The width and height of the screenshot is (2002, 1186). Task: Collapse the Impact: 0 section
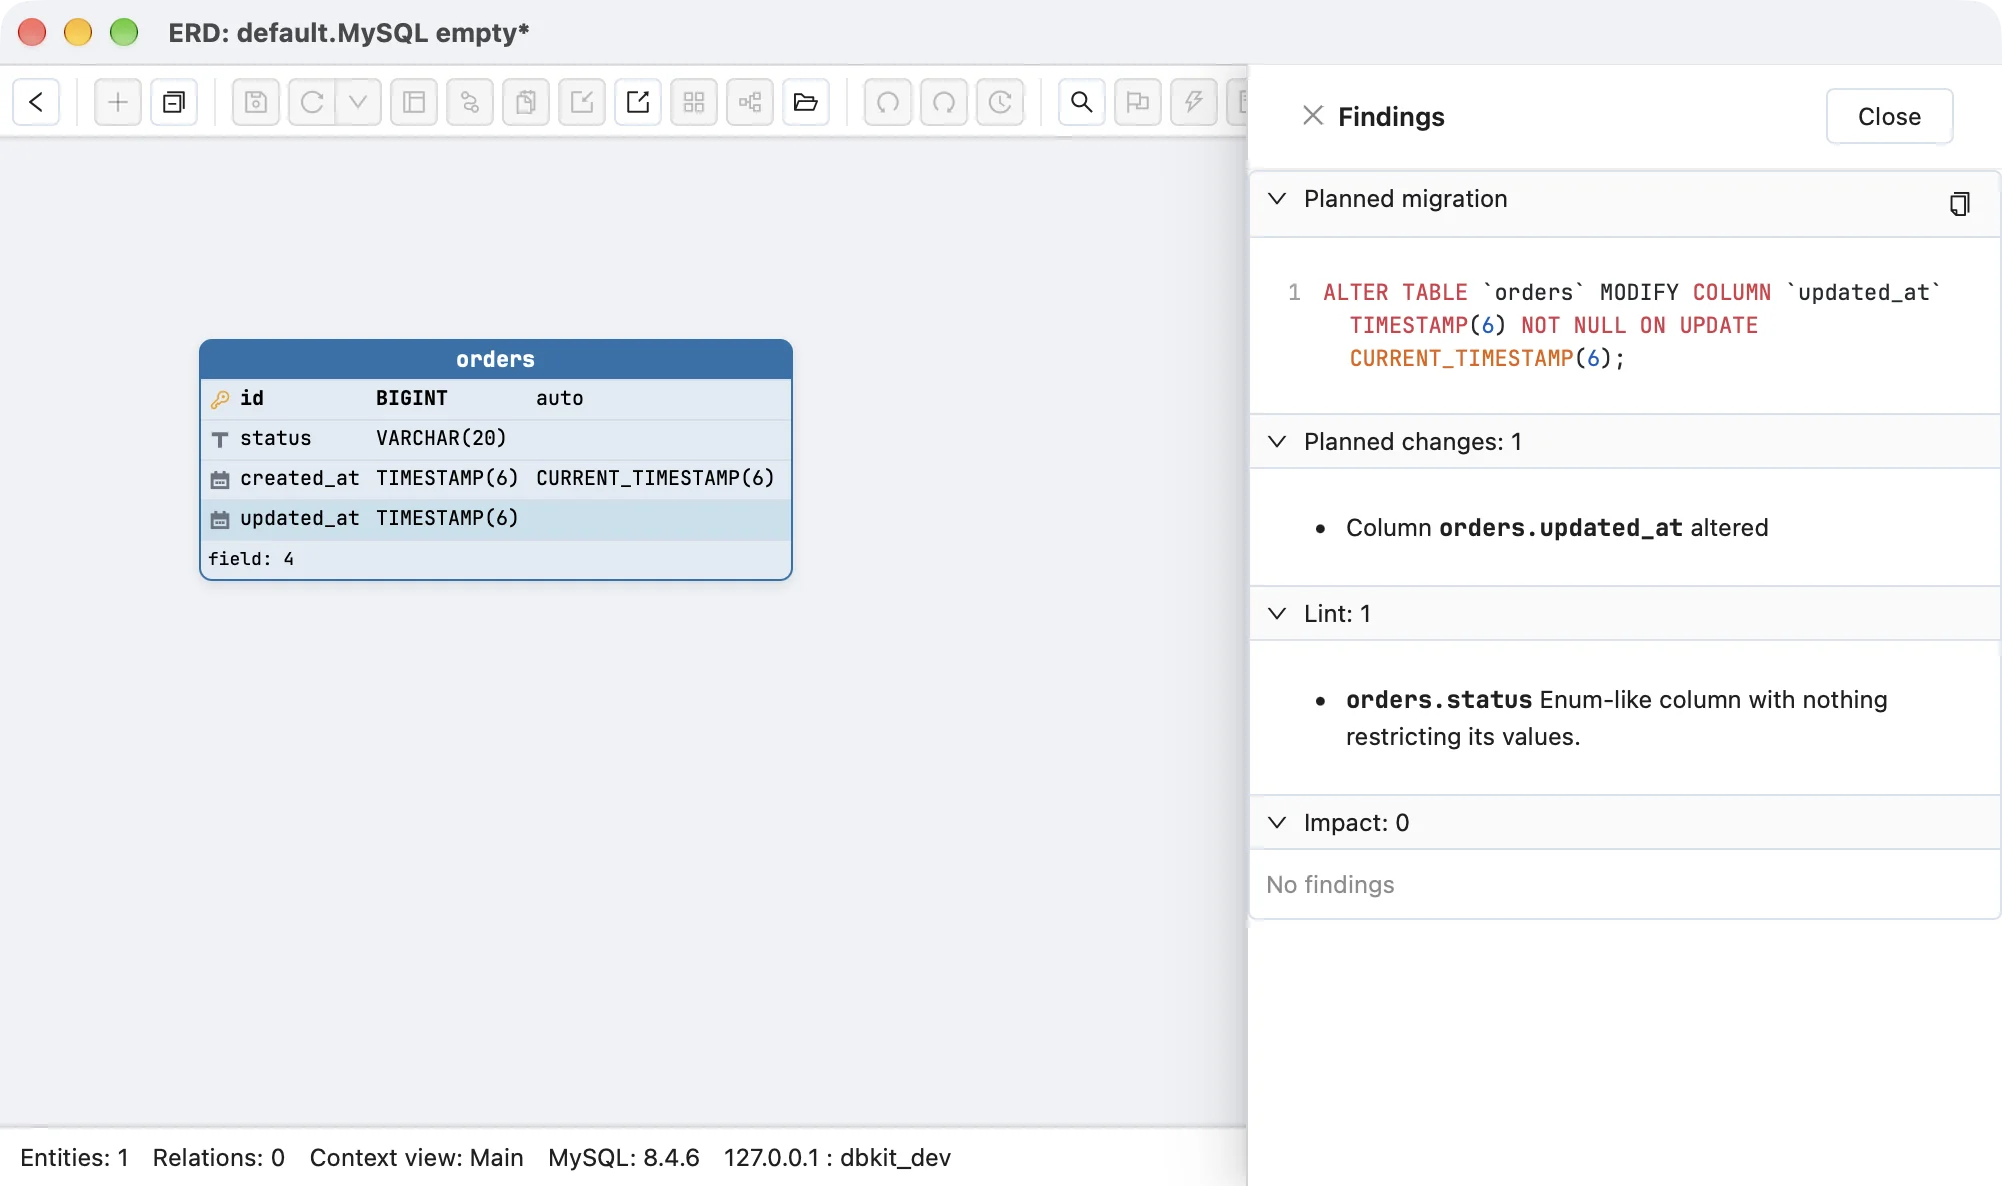click(x=1277, y=822)
